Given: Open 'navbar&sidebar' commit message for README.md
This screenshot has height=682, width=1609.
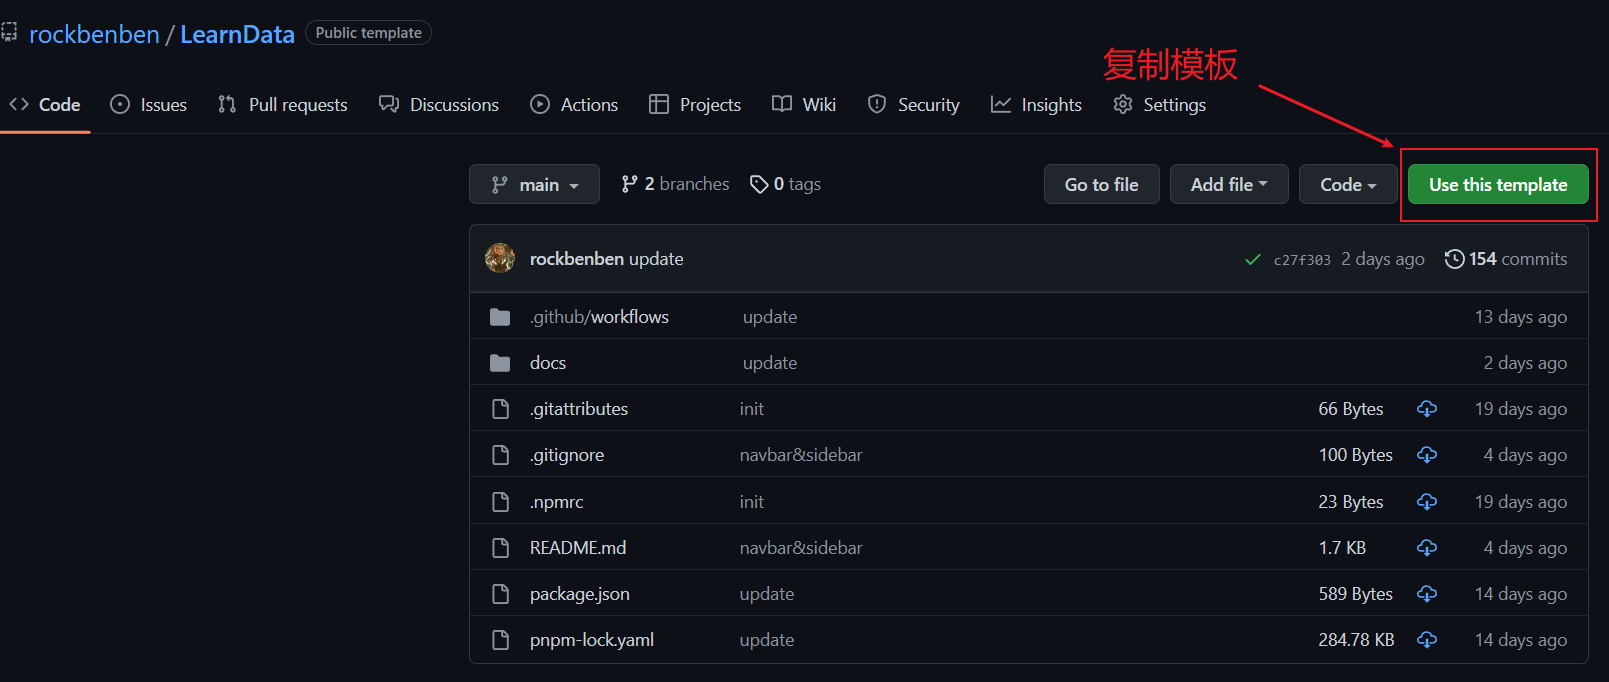Looking at the screenshot, I should [801, 547].
